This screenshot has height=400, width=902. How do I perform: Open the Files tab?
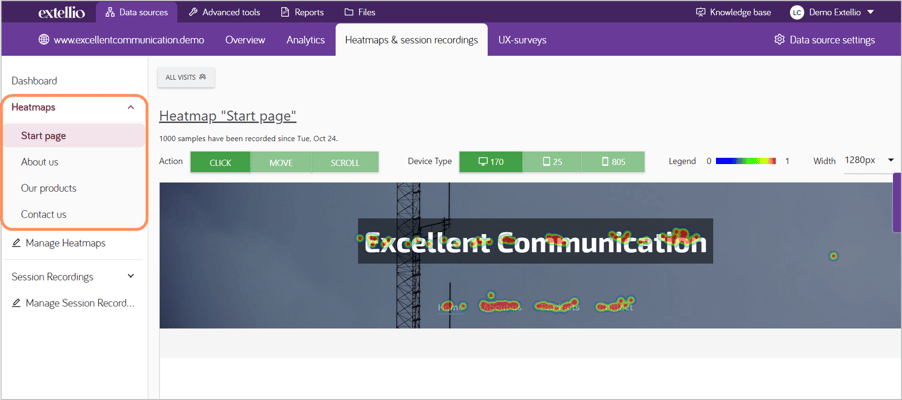360,12
